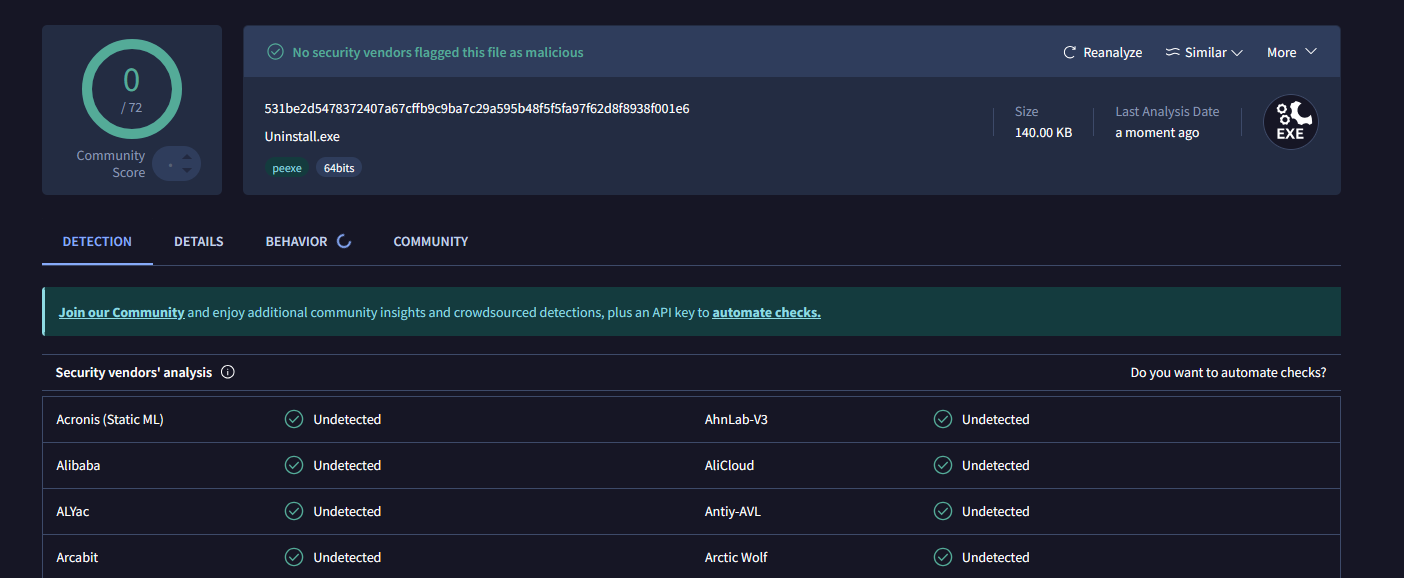
Task: Click the green checkmark next to Acronis Undetected
Action: point(293,419)
